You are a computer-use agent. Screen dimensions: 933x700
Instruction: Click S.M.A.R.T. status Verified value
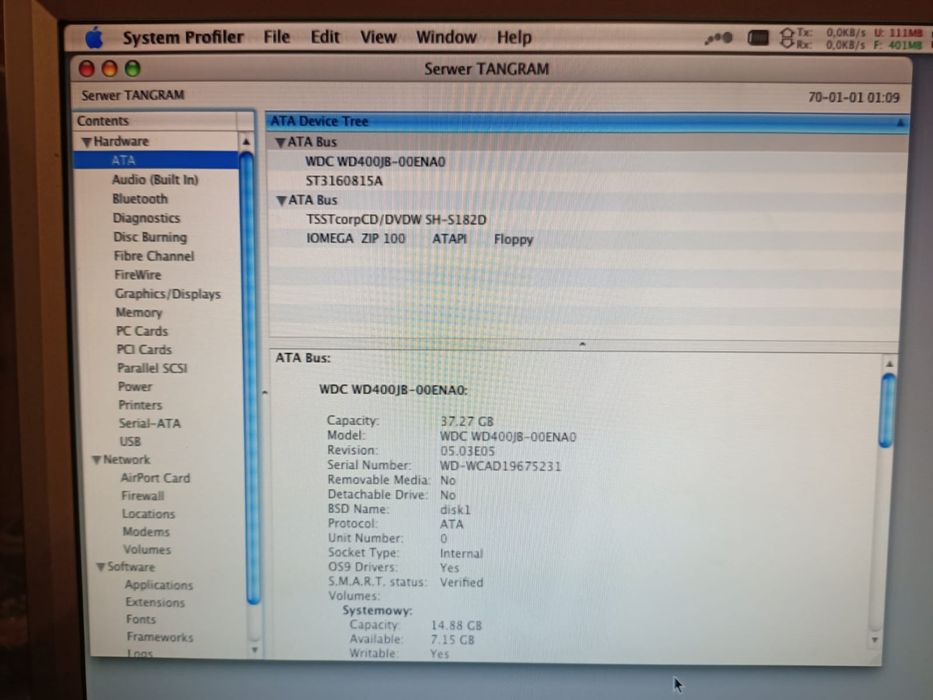point(462,582)
